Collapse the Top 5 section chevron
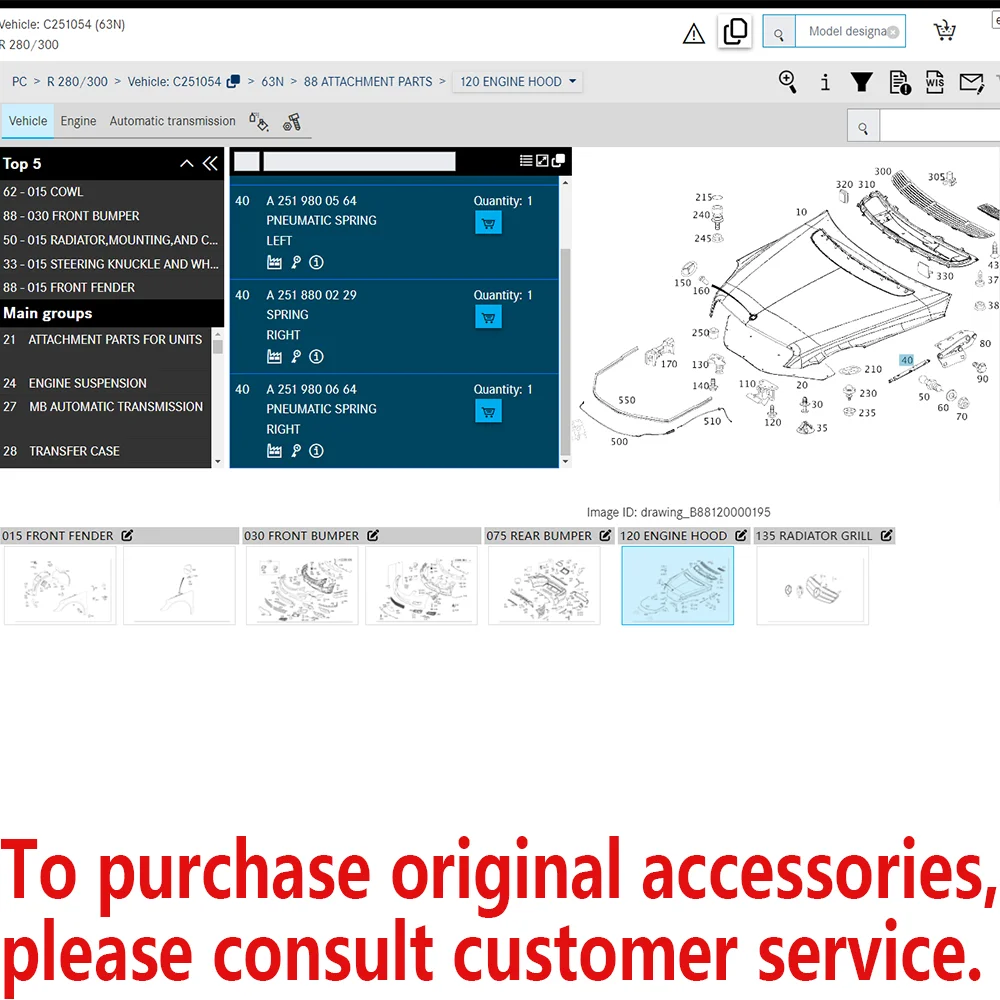This screenshot has height=1000, width=1000. 187,163
